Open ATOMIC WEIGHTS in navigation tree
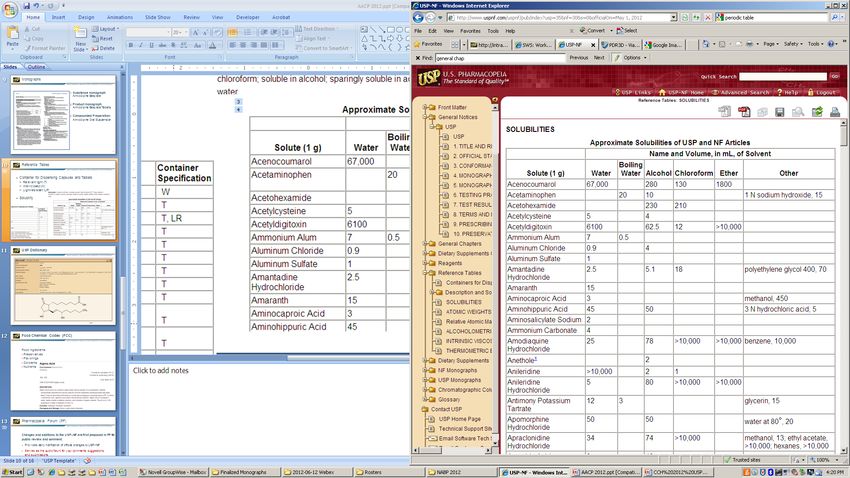This screenshot has width=850, height=478. point(468,312)
